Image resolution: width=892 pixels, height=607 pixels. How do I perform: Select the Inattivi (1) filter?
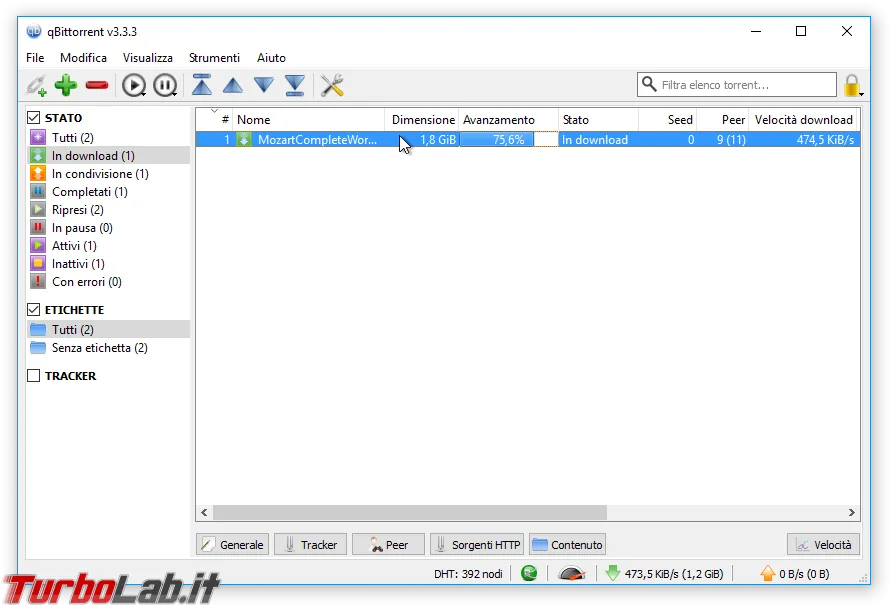coord(108,263)
